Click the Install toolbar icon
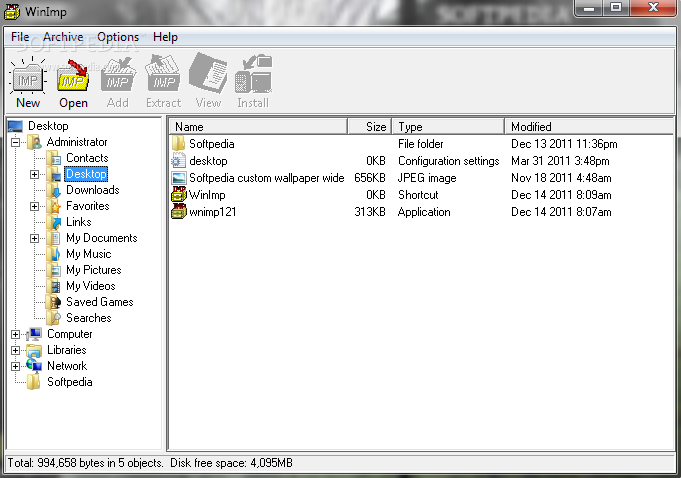 tap(253, 74)
